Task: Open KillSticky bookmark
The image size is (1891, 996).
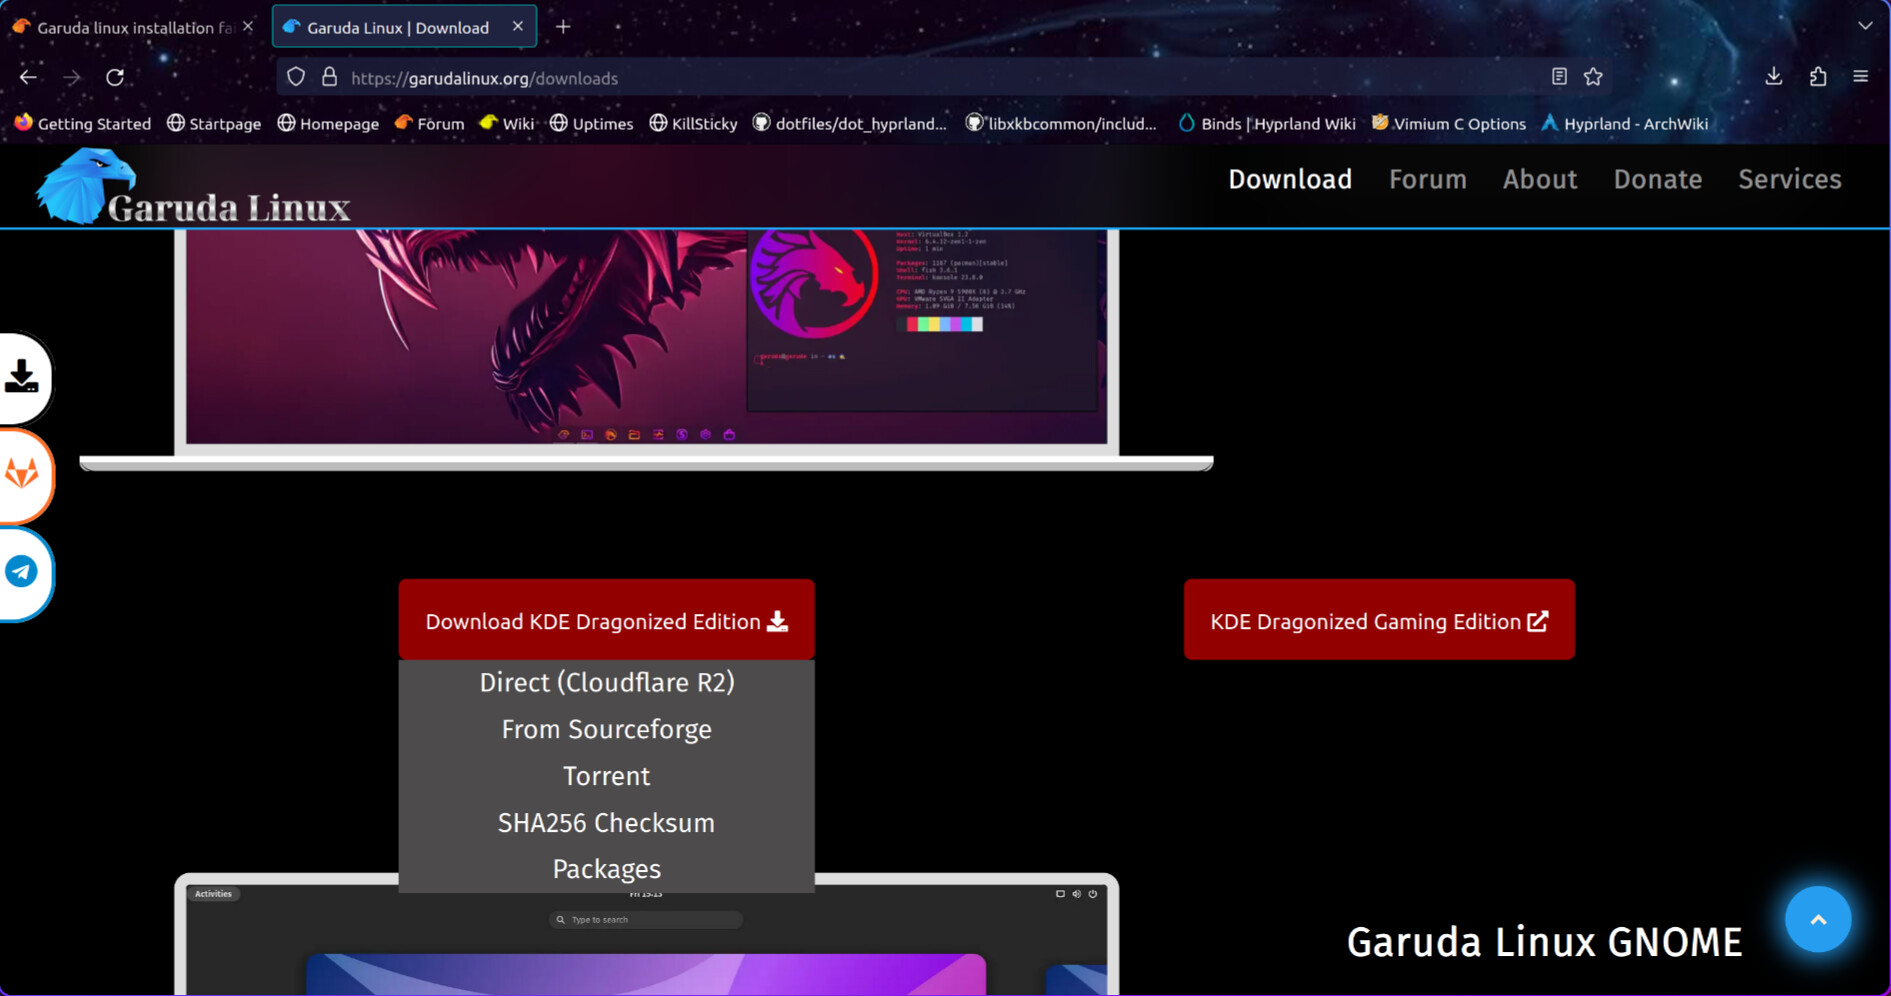Action: coord(693,123)
